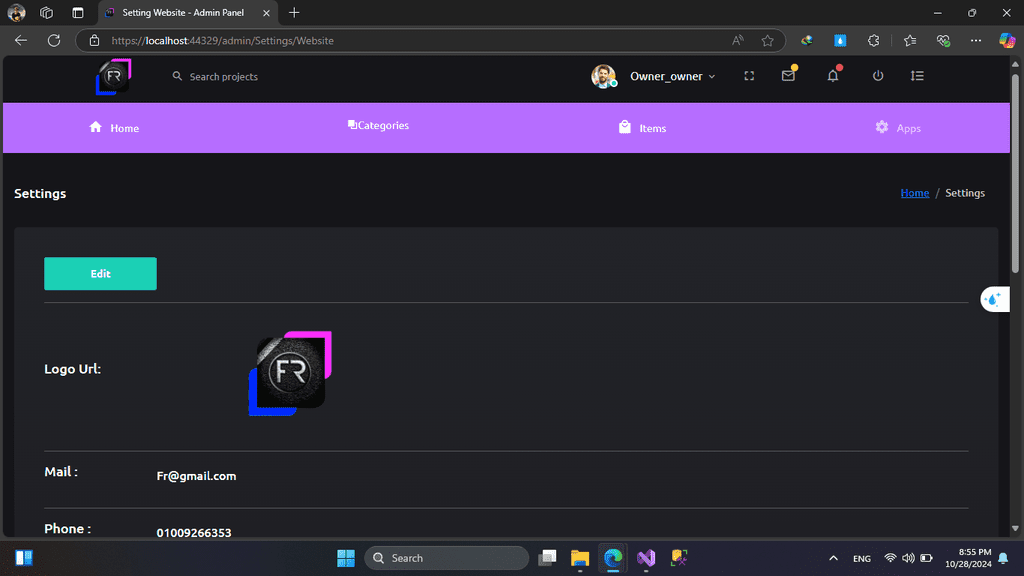
Task: Follow the Home breadcrumb link
Action: 914,193
